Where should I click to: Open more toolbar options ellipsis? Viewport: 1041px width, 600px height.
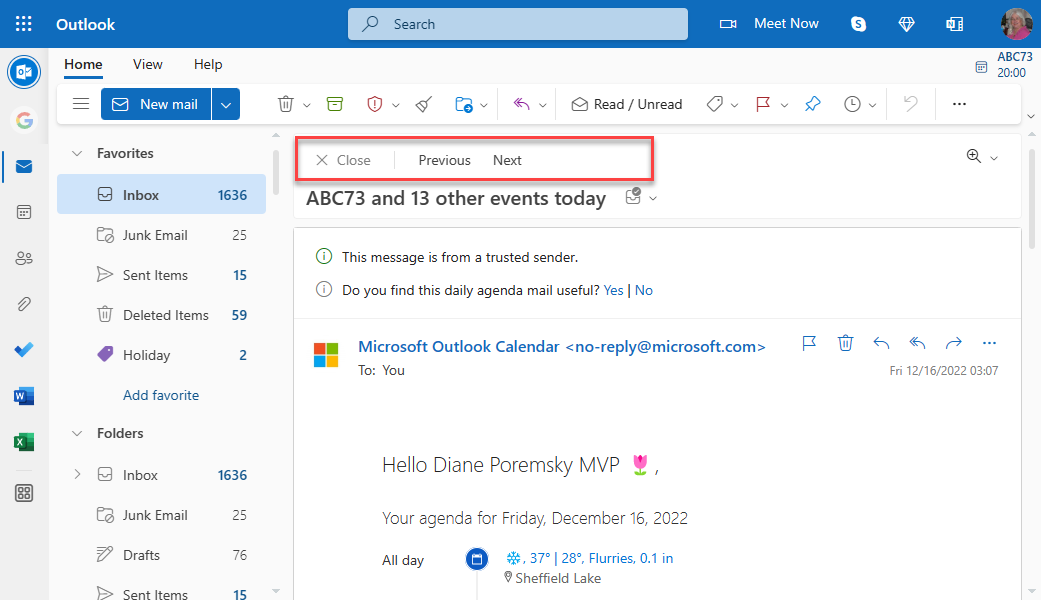point(959,104)
